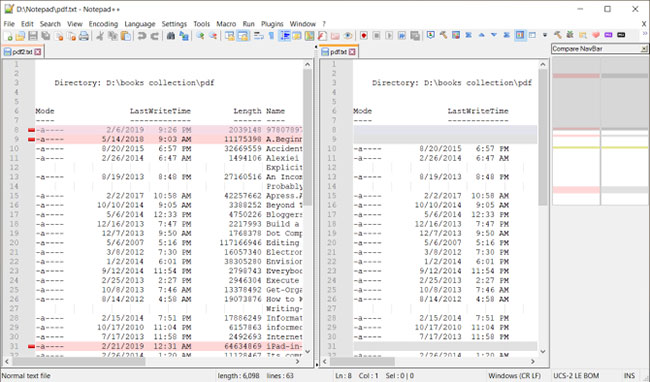Click line 31 iPad-in row in pdf2.txt
This screenshot has height=382, width=650.
coord(169,346)
